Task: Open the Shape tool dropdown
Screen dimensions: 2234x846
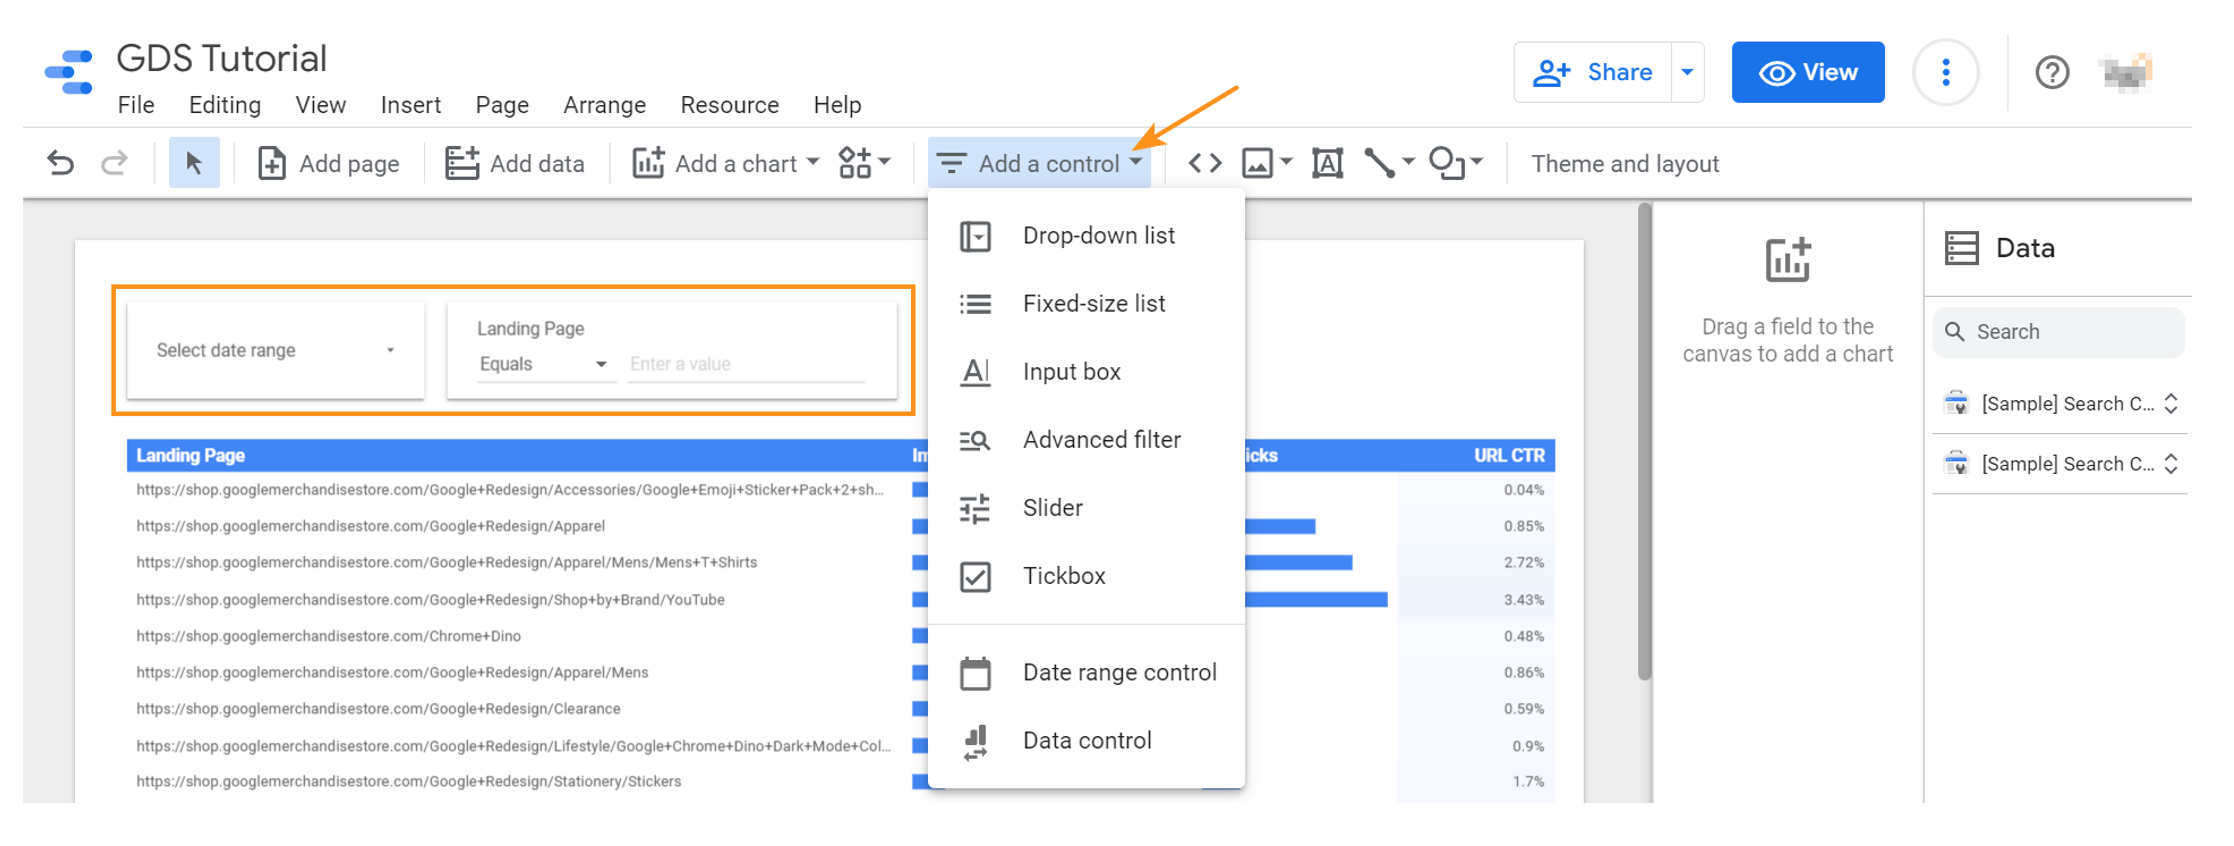Action: pos(1456,163)
